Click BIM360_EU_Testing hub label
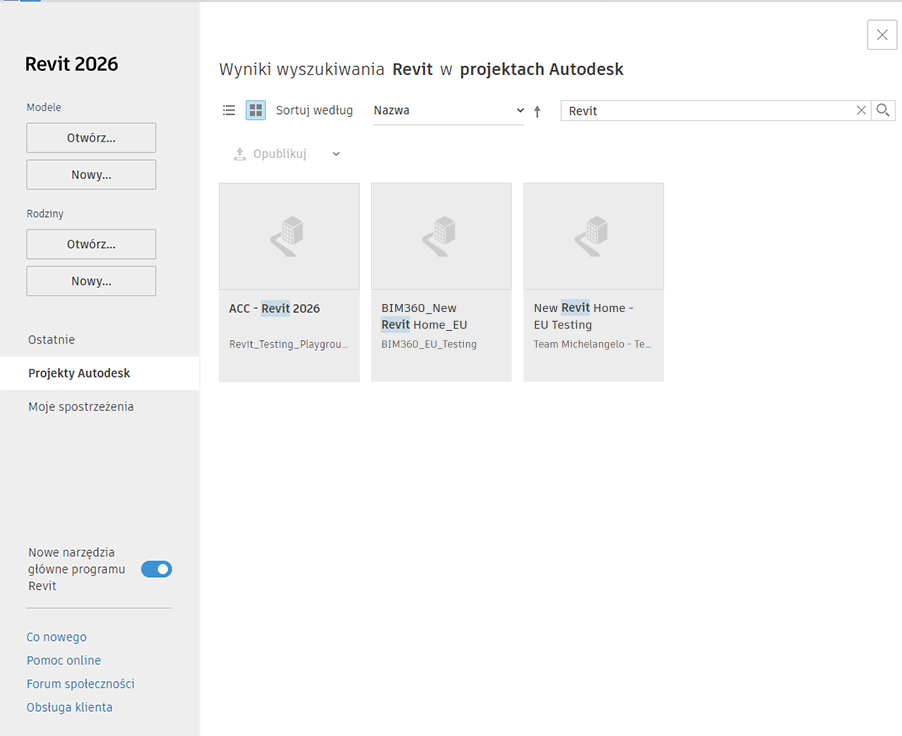Image resolution: width=902 pixels, height=736 pixels. click(x=429, y=344)
